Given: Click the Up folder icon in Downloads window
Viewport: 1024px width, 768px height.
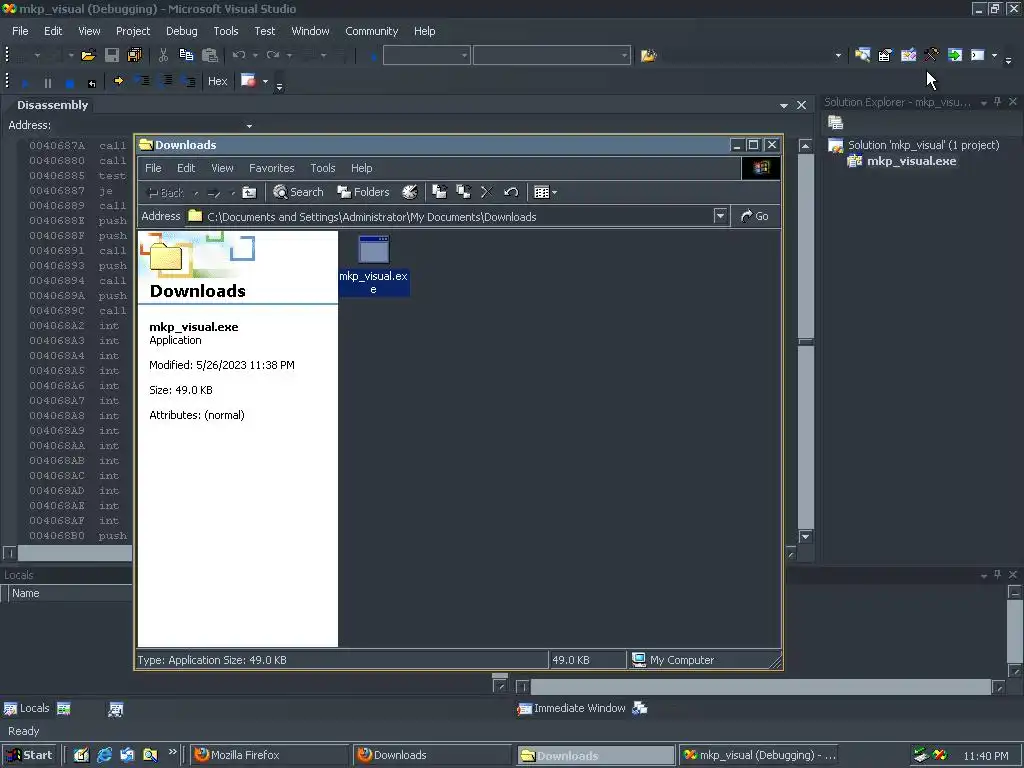Looking at the screenshot, I should pos(249,192).
